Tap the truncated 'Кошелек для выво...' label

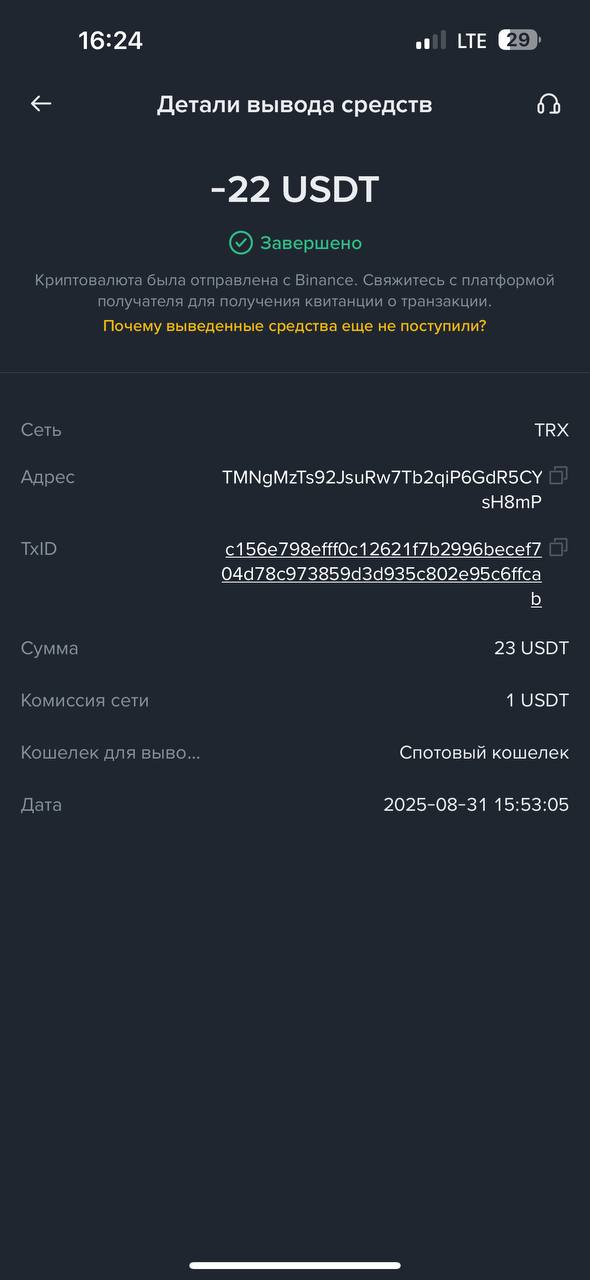coord(111,752)
